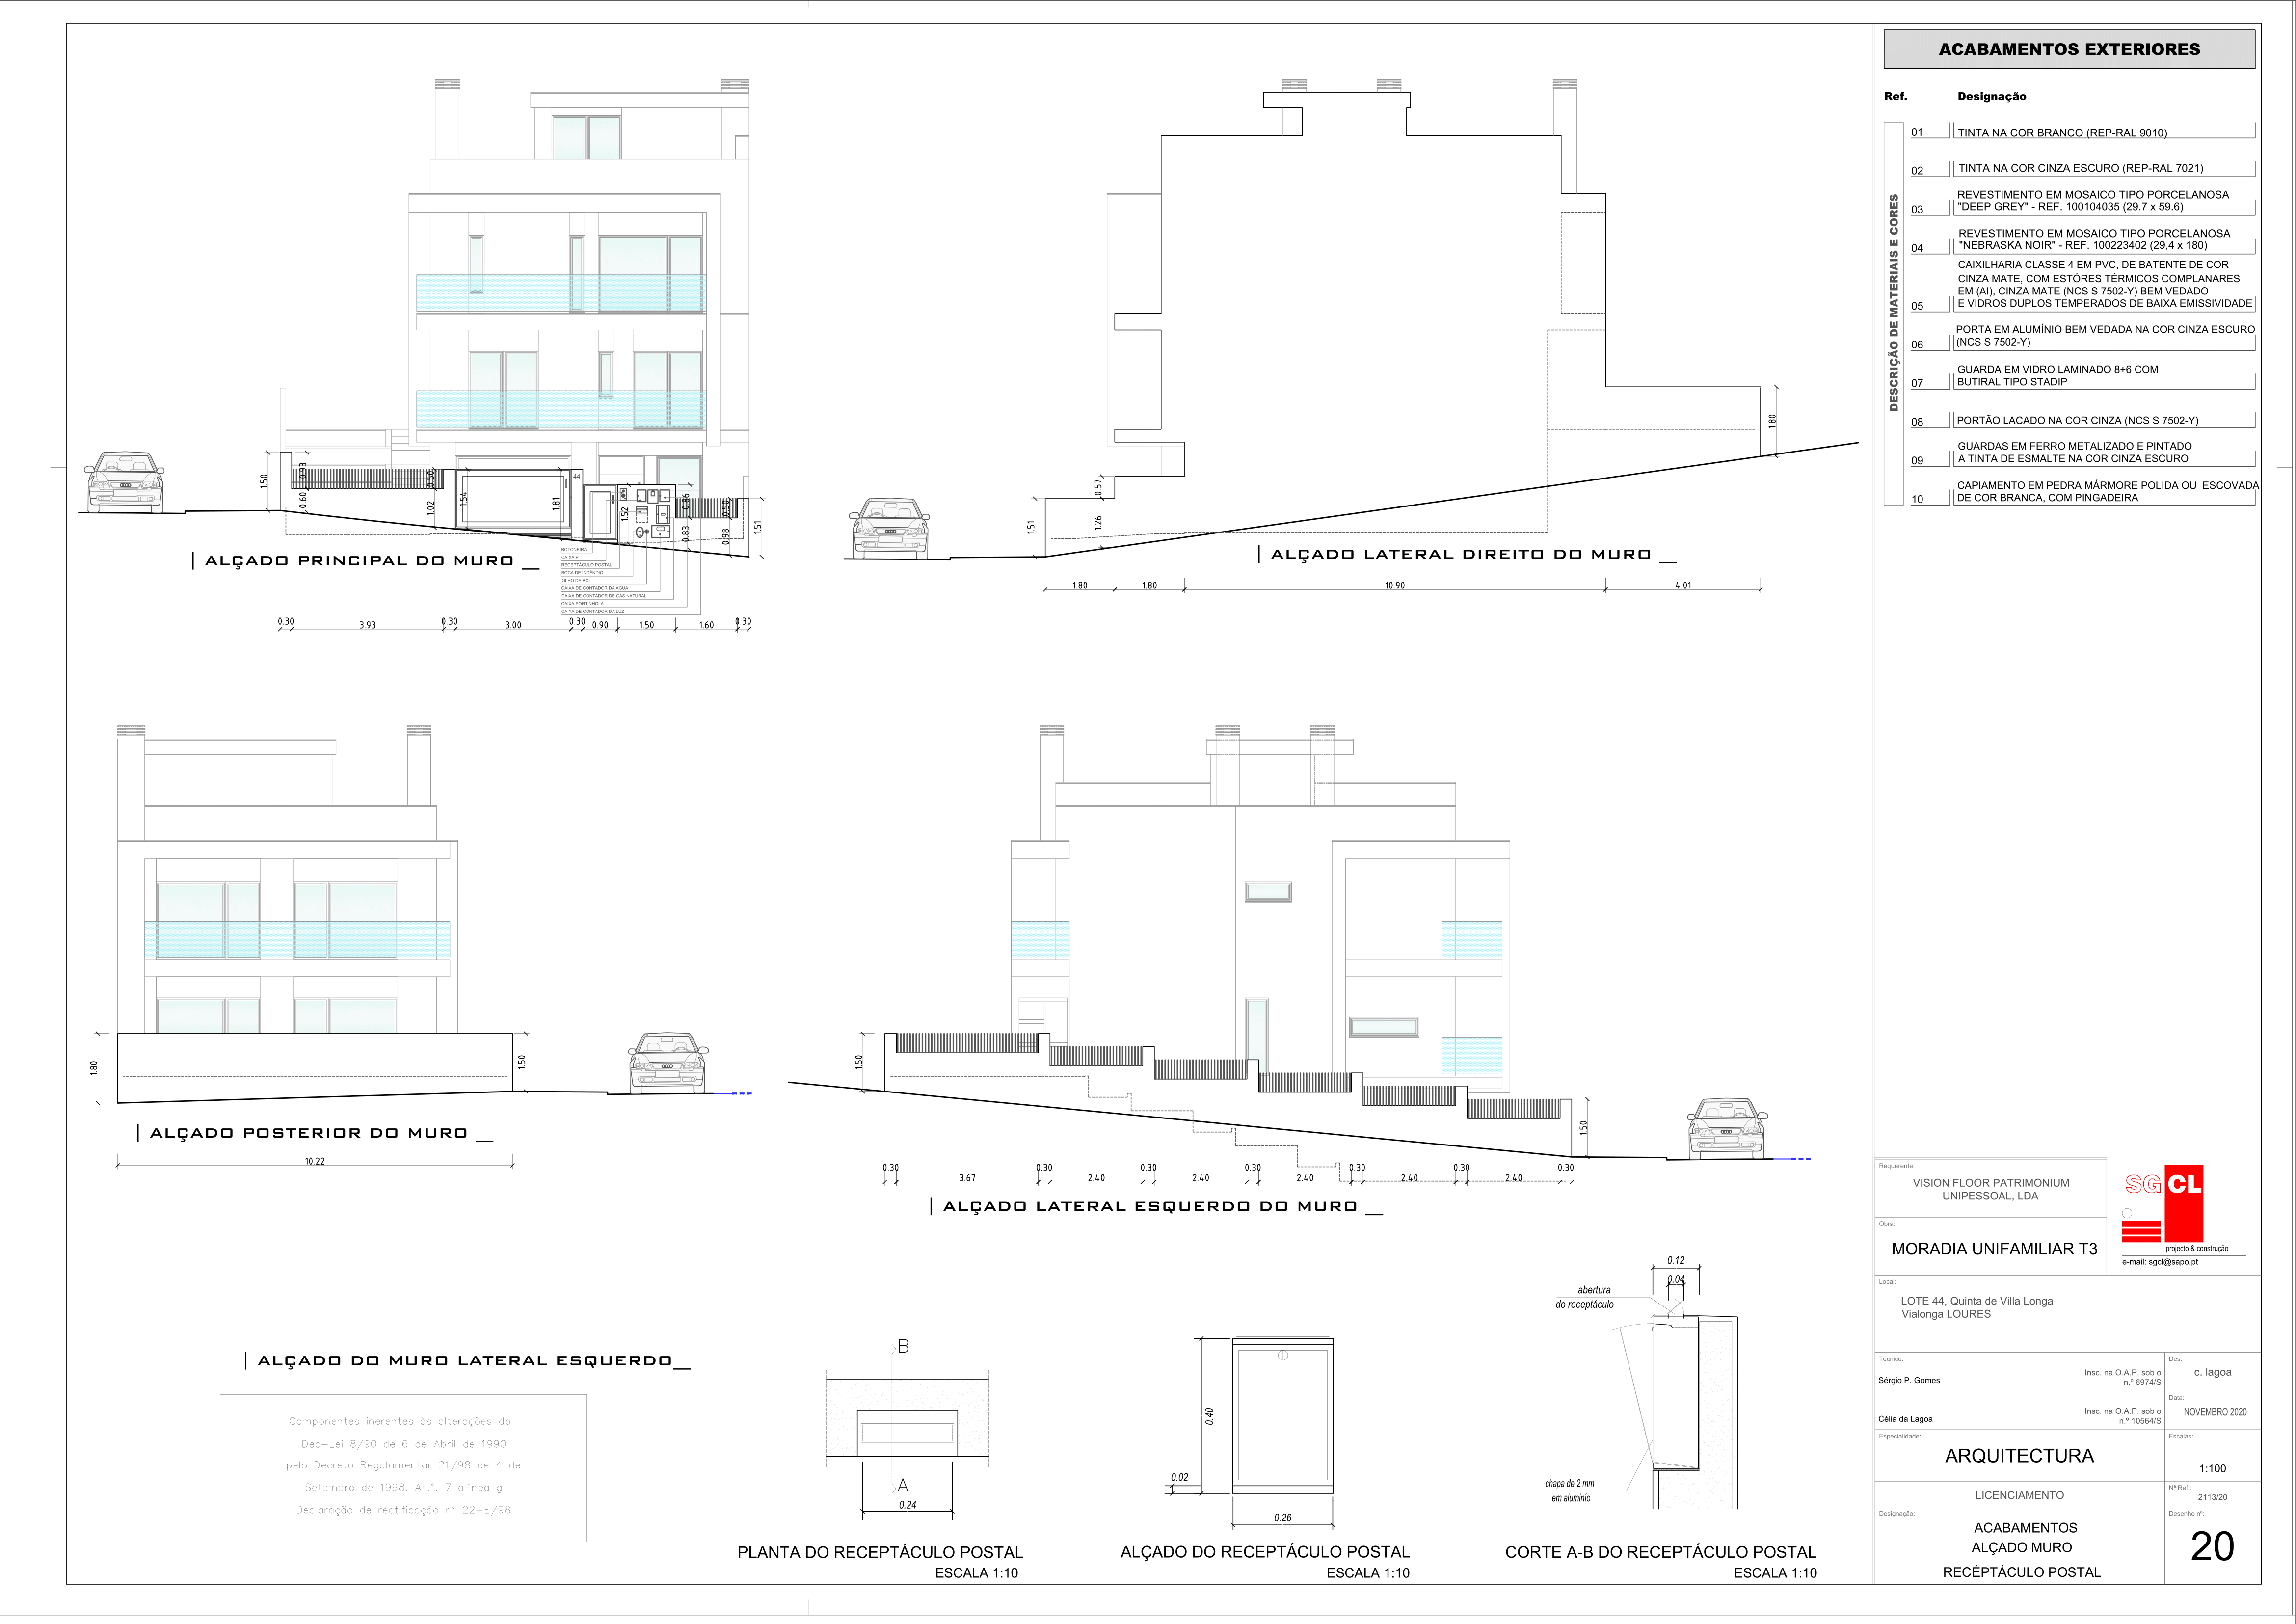The width and height of the screenshot is (2296, 1624).
Task: Click 'GUARDAS EM FERRO METALIZADO' entry
Action: point(2074,452)
